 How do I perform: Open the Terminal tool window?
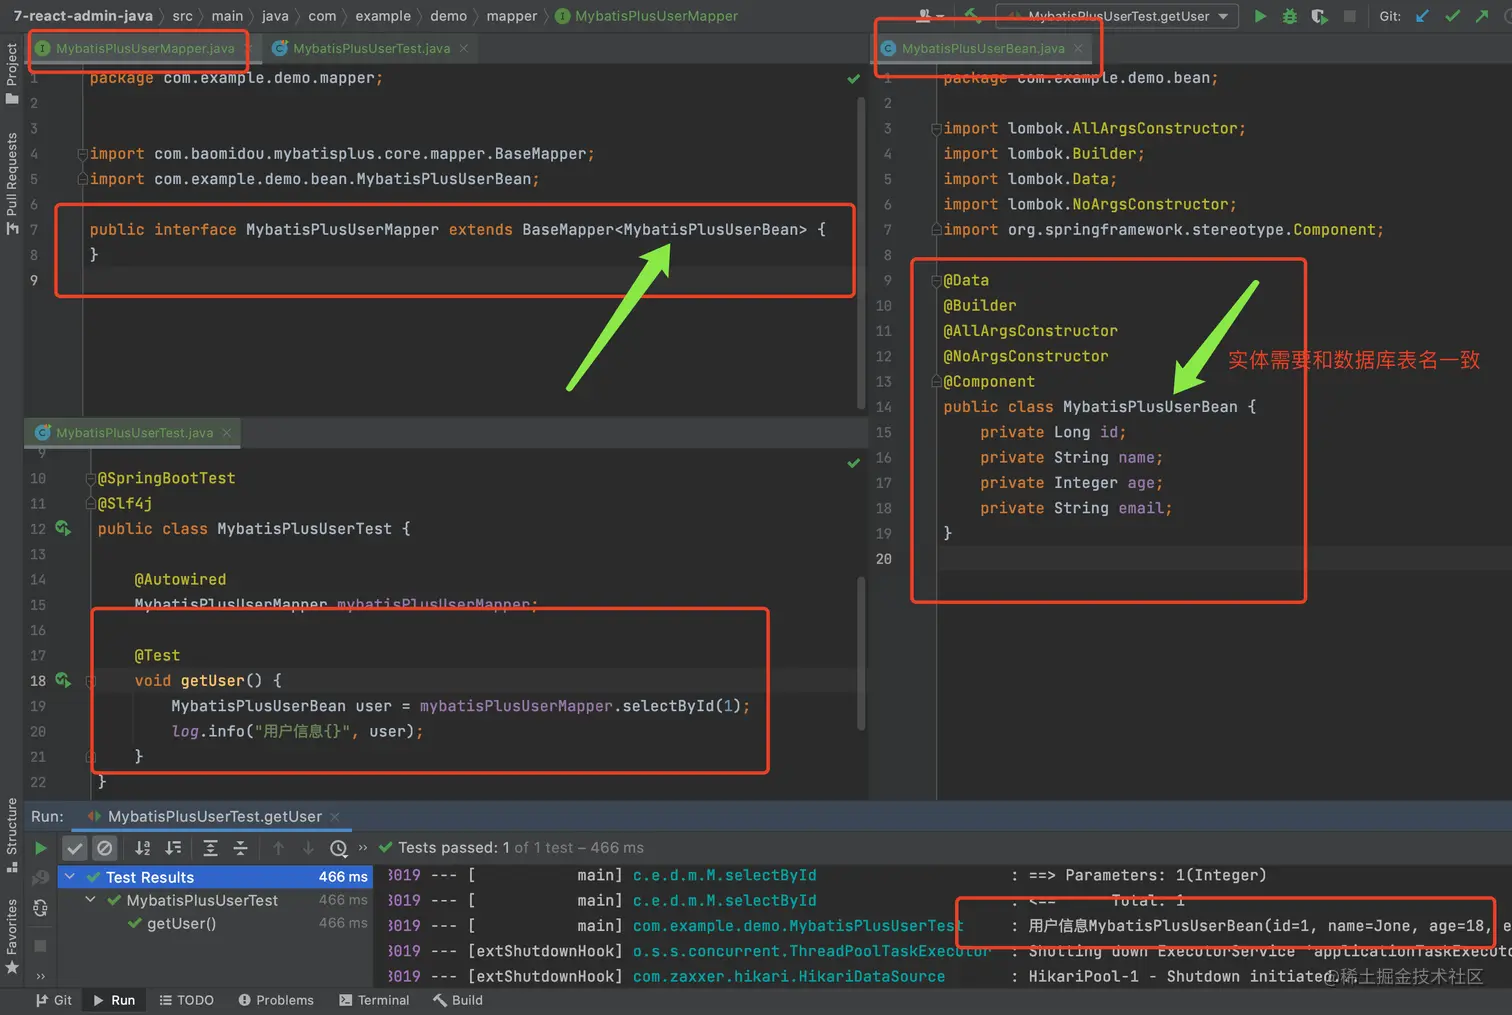374,1000
